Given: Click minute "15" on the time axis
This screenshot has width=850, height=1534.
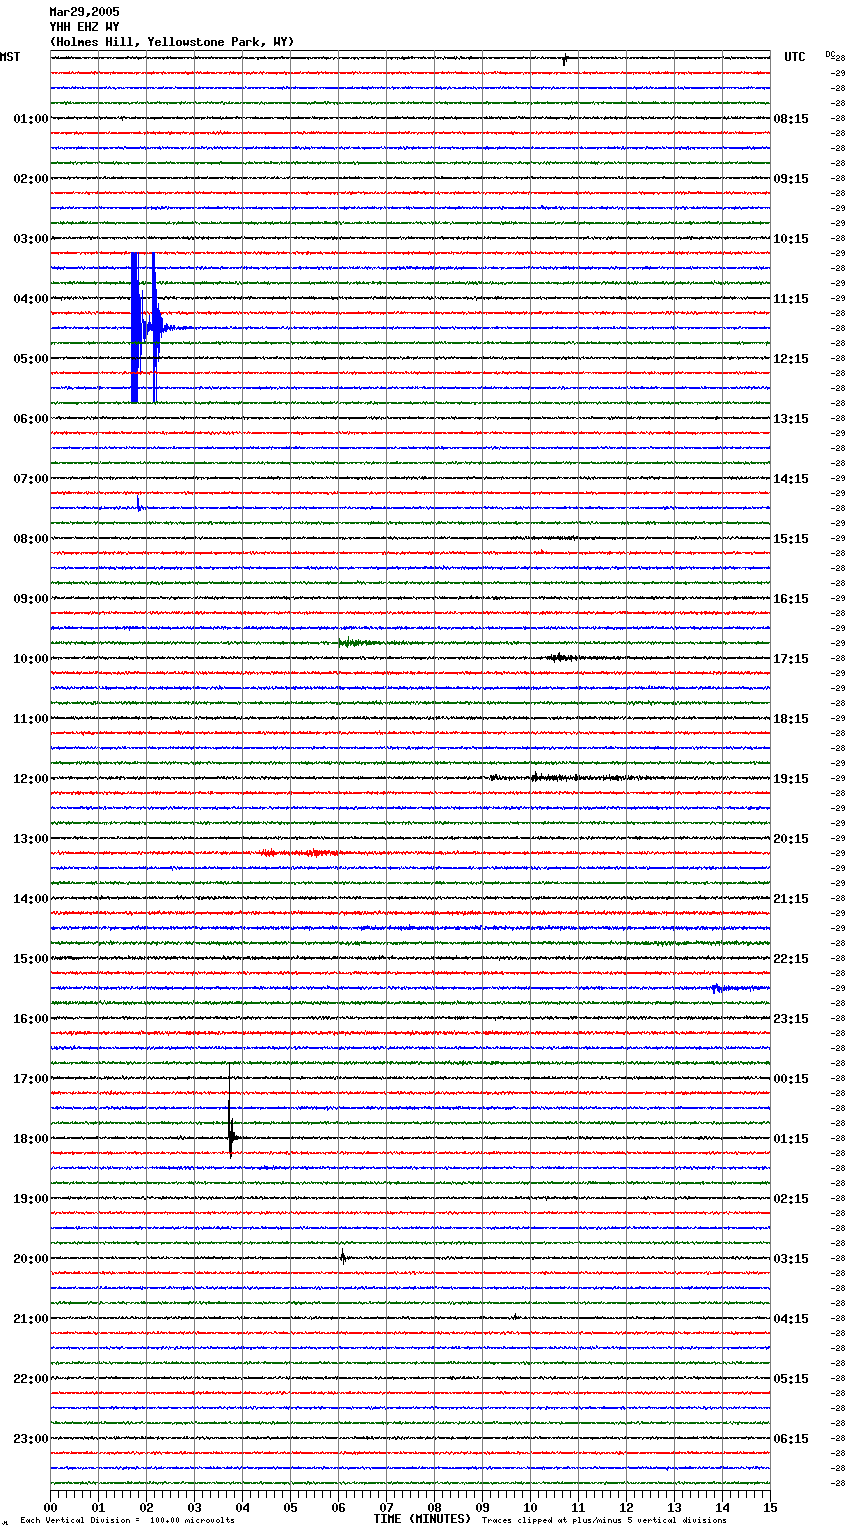Looking at the screenshot, I should 770,1507.
